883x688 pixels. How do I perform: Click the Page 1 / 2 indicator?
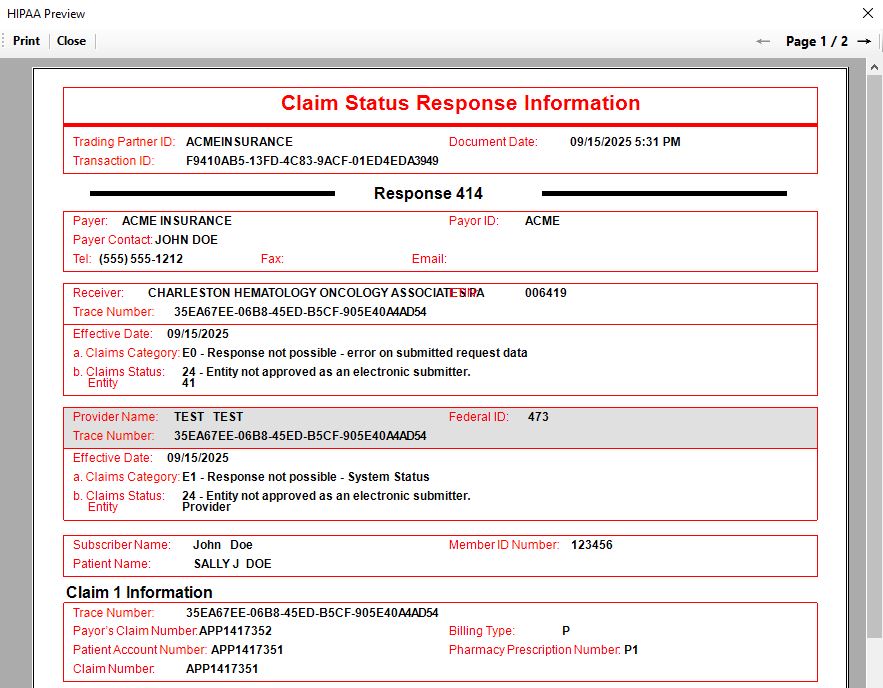pyautogui.click(x=817, y=42)
